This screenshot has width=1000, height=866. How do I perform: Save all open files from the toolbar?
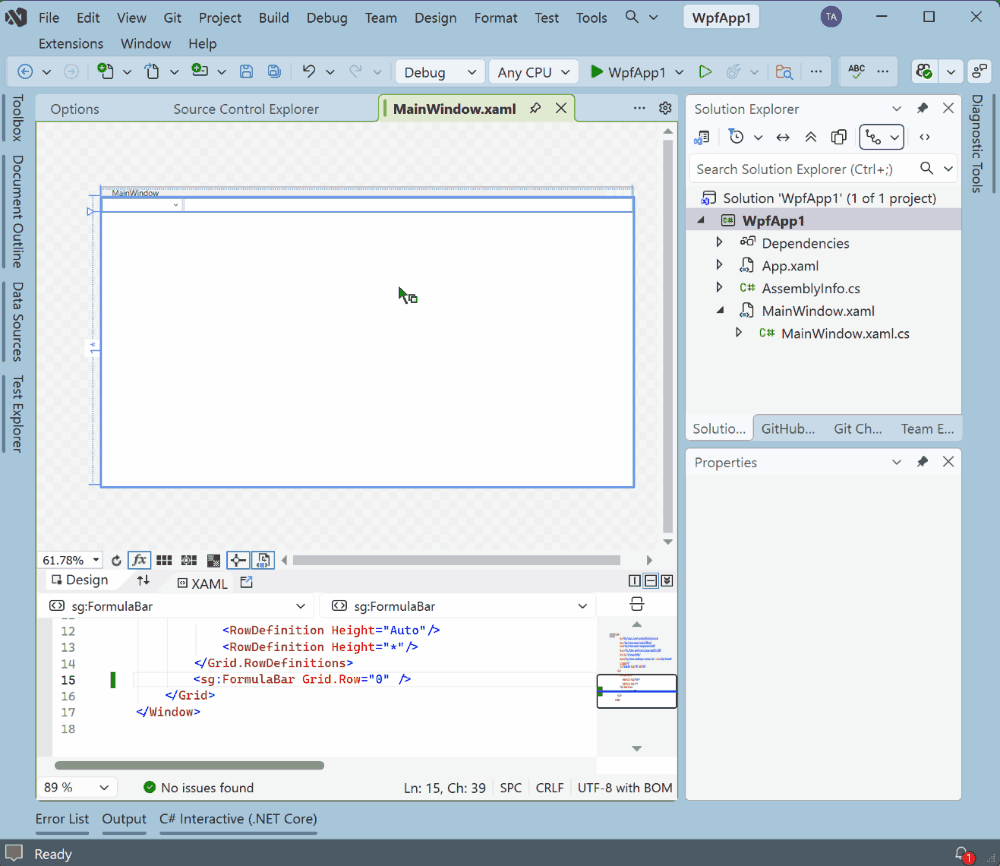click(273, 71)
